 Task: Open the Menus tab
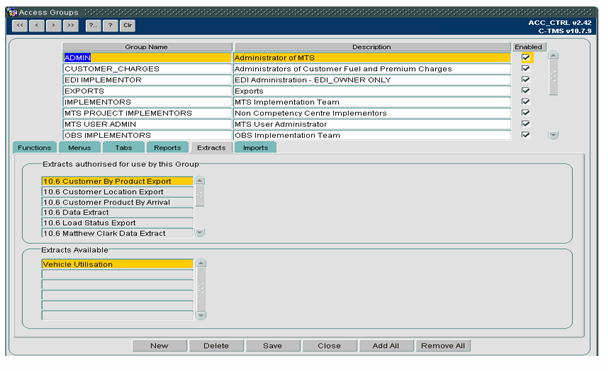tap(79, 148)
